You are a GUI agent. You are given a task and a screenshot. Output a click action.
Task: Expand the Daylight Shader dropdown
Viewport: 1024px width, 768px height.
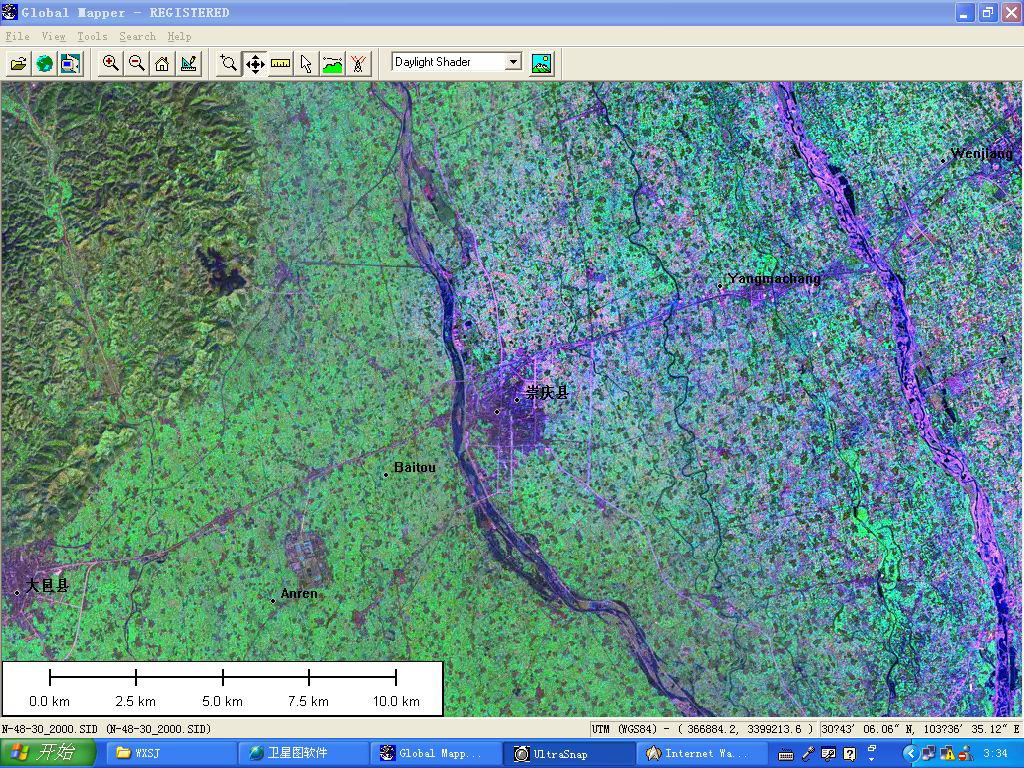click(513, 62)
